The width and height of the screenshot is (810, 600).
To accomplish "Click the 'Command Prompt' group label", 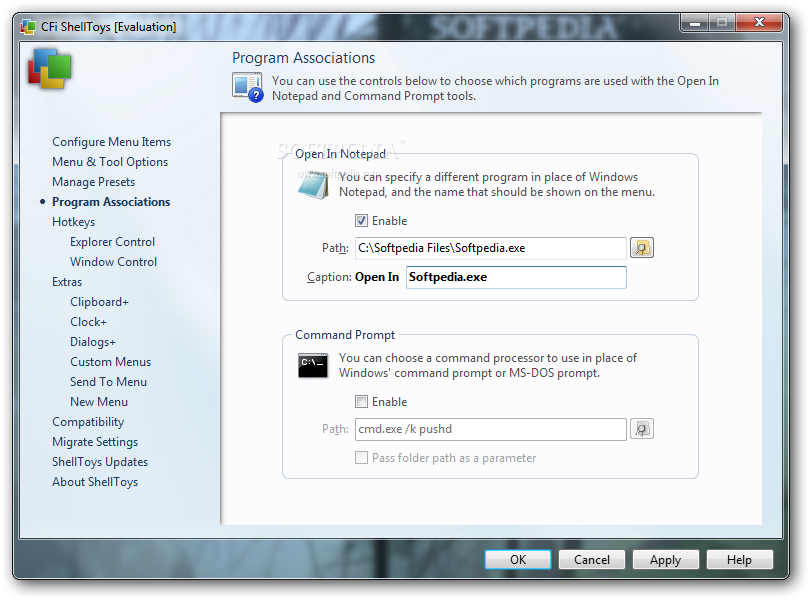I will pos(345,335).
